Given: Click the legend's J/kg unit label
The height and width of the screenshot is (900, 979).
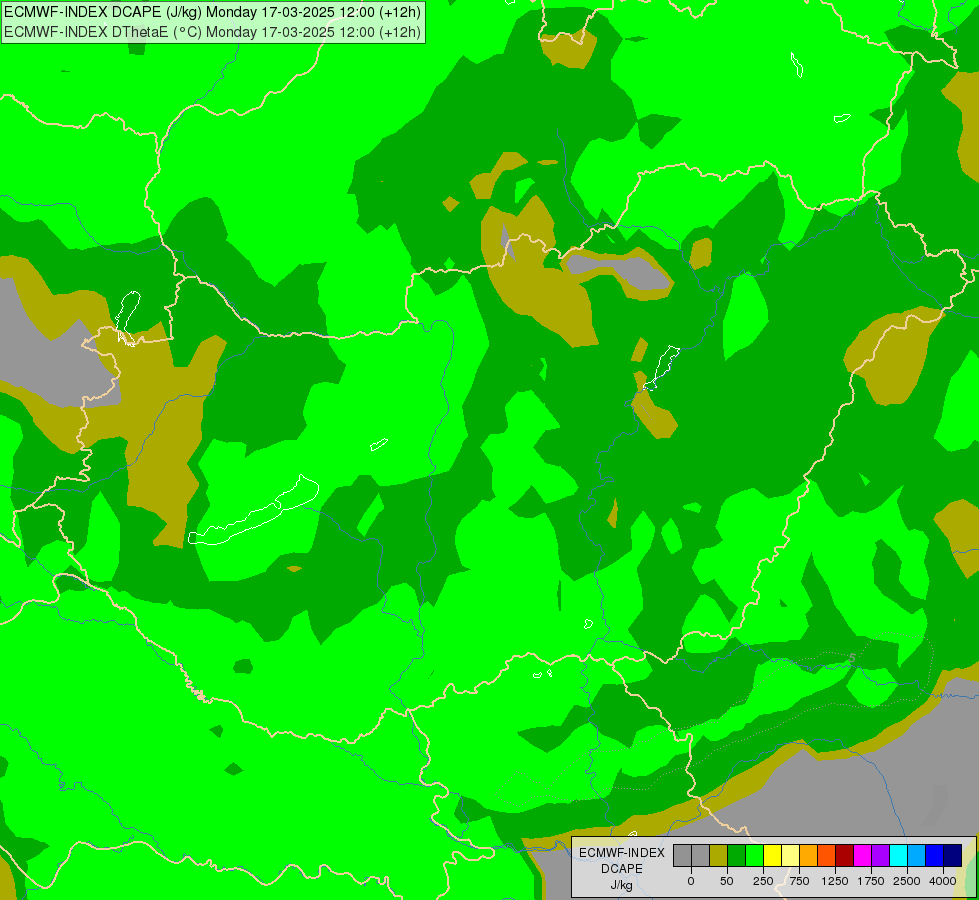Looking at the screenshot, I should point(621,886).
